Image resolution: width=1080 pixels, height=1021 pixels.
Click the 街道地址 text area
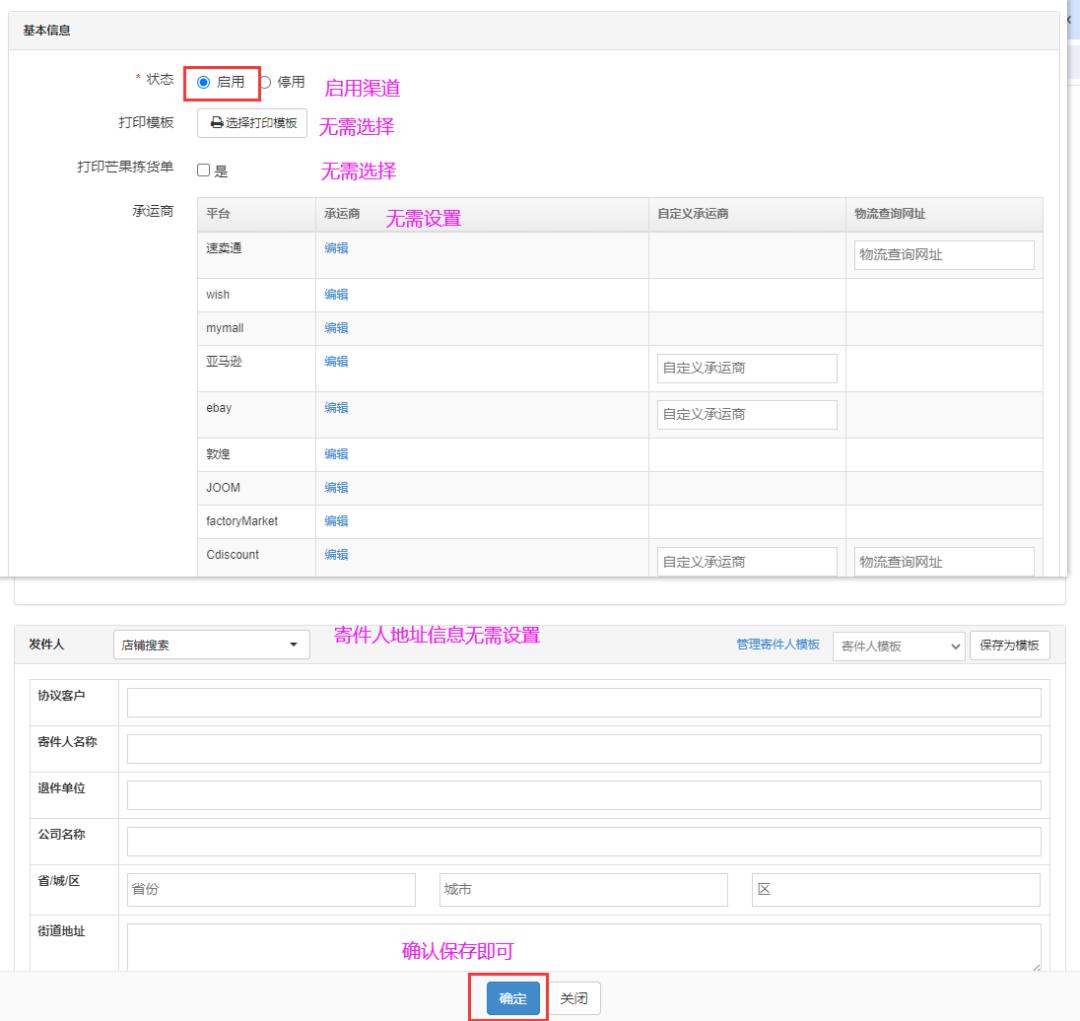tap(584, 945)
